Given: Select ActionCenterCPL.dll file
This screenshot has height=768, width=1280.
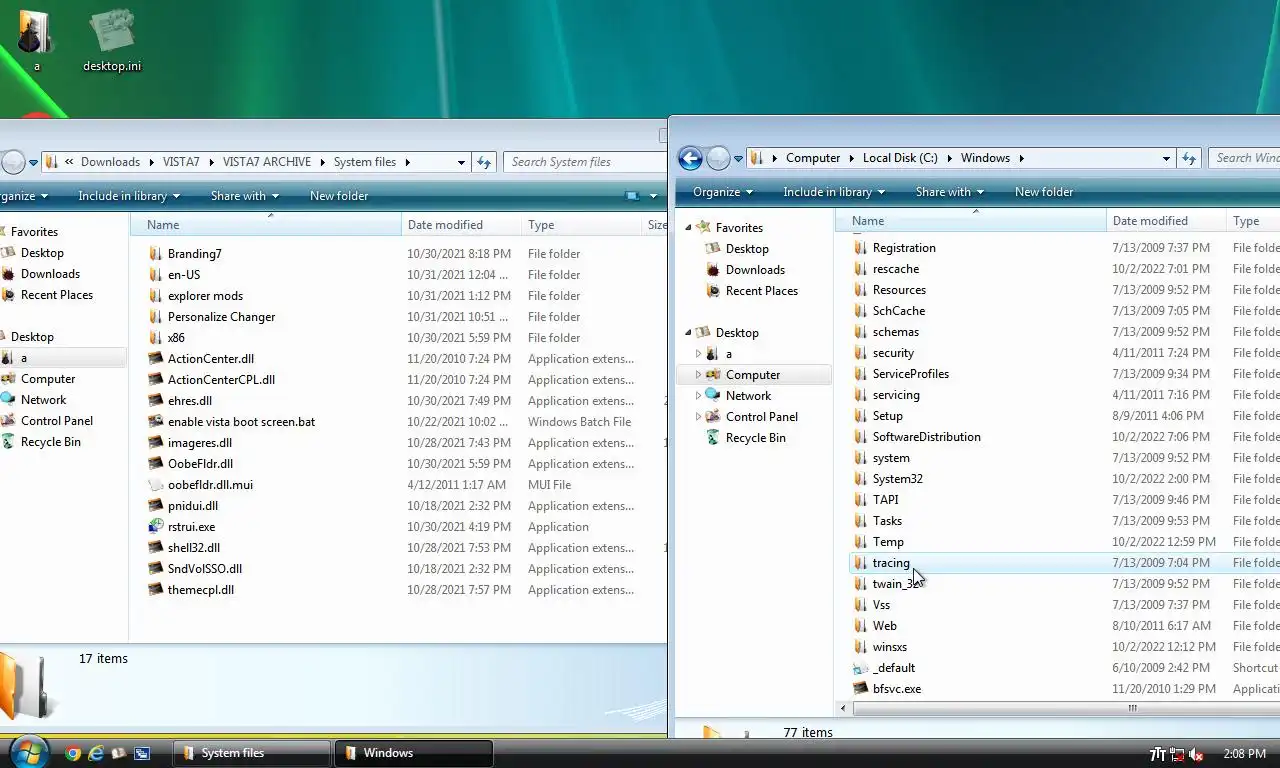Looking at the screenshot, I should point(221,380).
